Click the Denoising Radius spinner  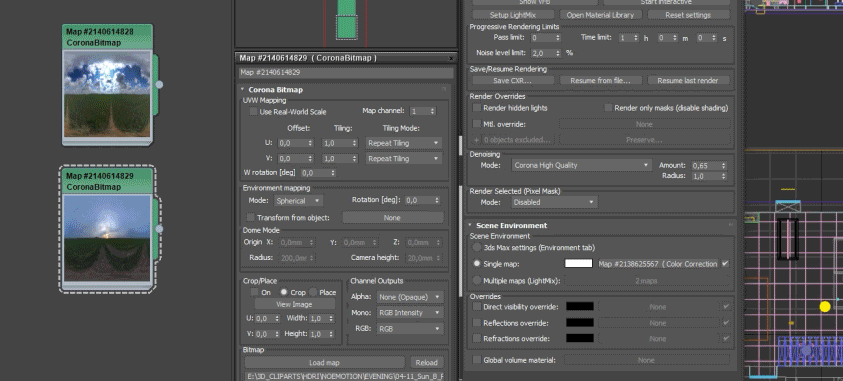(723, 176)
